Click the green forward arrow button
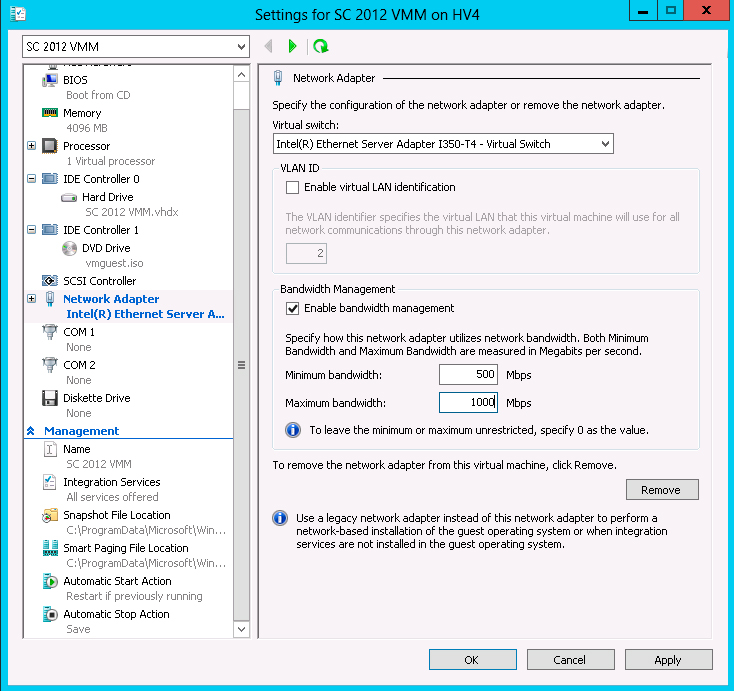The width and height of the screenshot is (734, 691). (293, 46)
